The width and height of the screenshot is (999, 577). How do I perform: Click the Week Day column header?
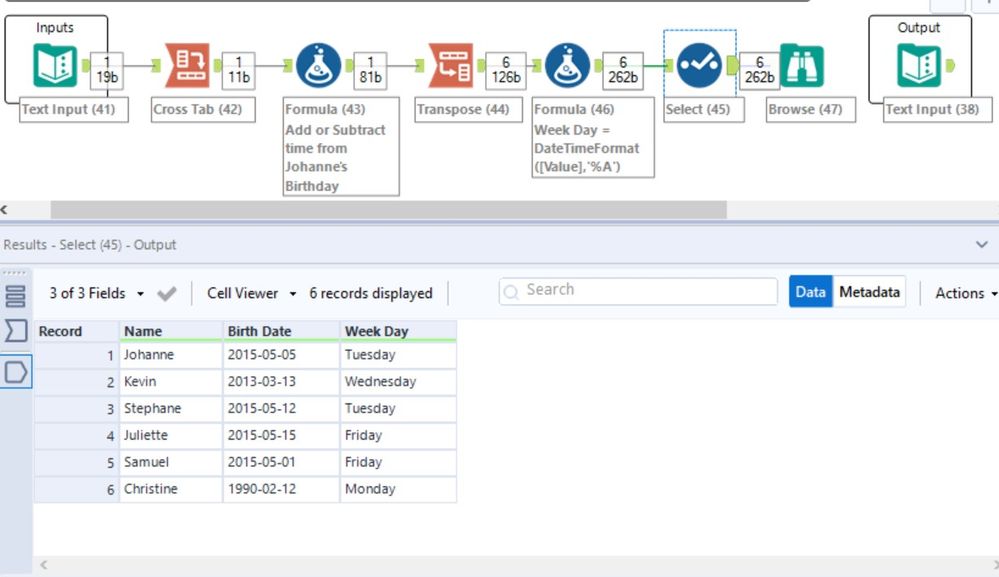[x=398, y=331]
